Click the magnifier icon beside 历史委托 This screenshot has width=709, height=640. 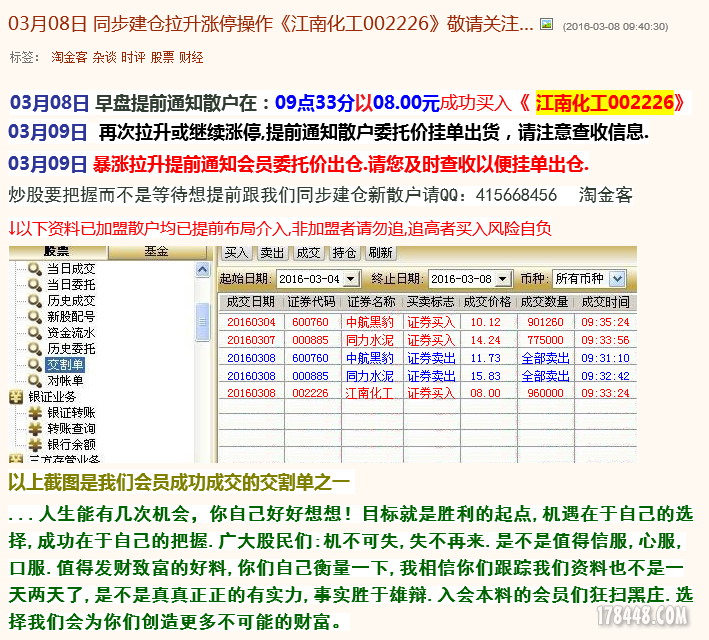pyautogui.click(x=35, y=348)
